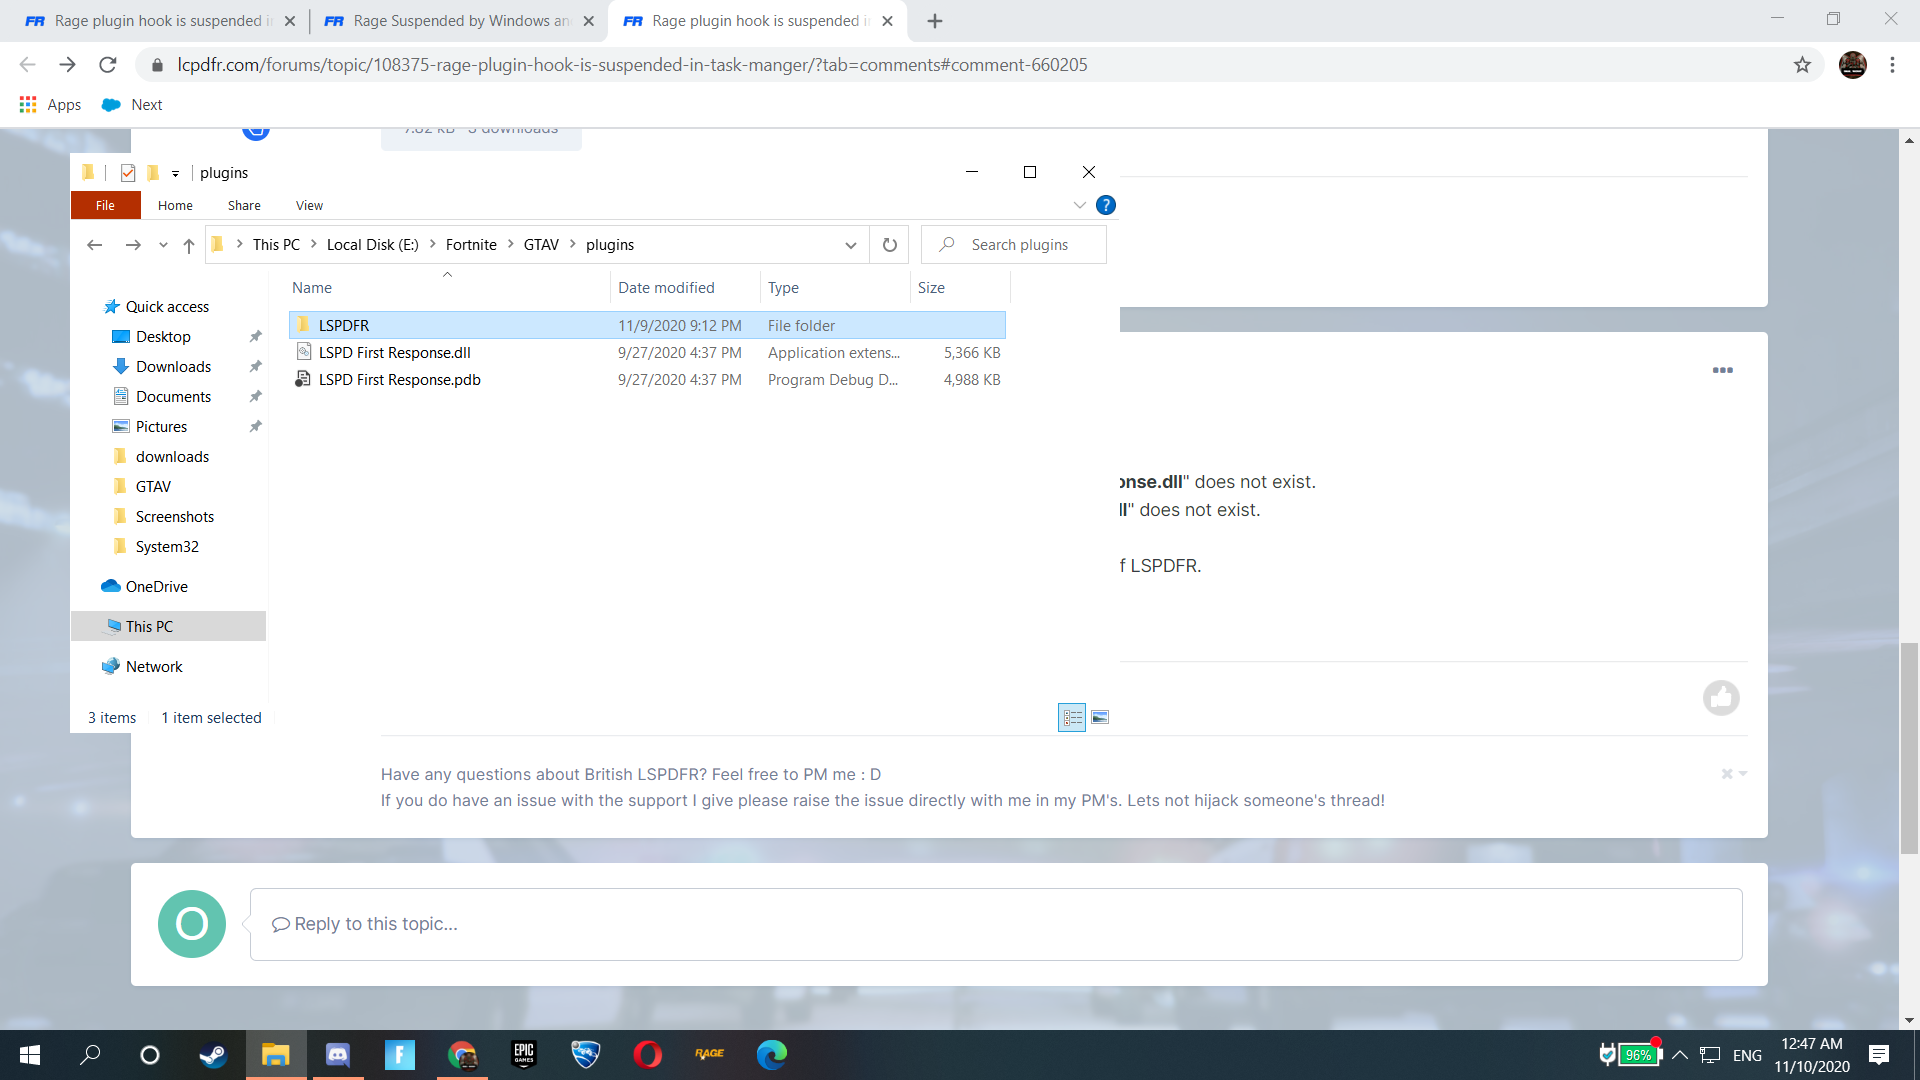Open the post options three-dot menu
Viewport: 1920px width, 1080px height.
click(x=1722, y=370)
